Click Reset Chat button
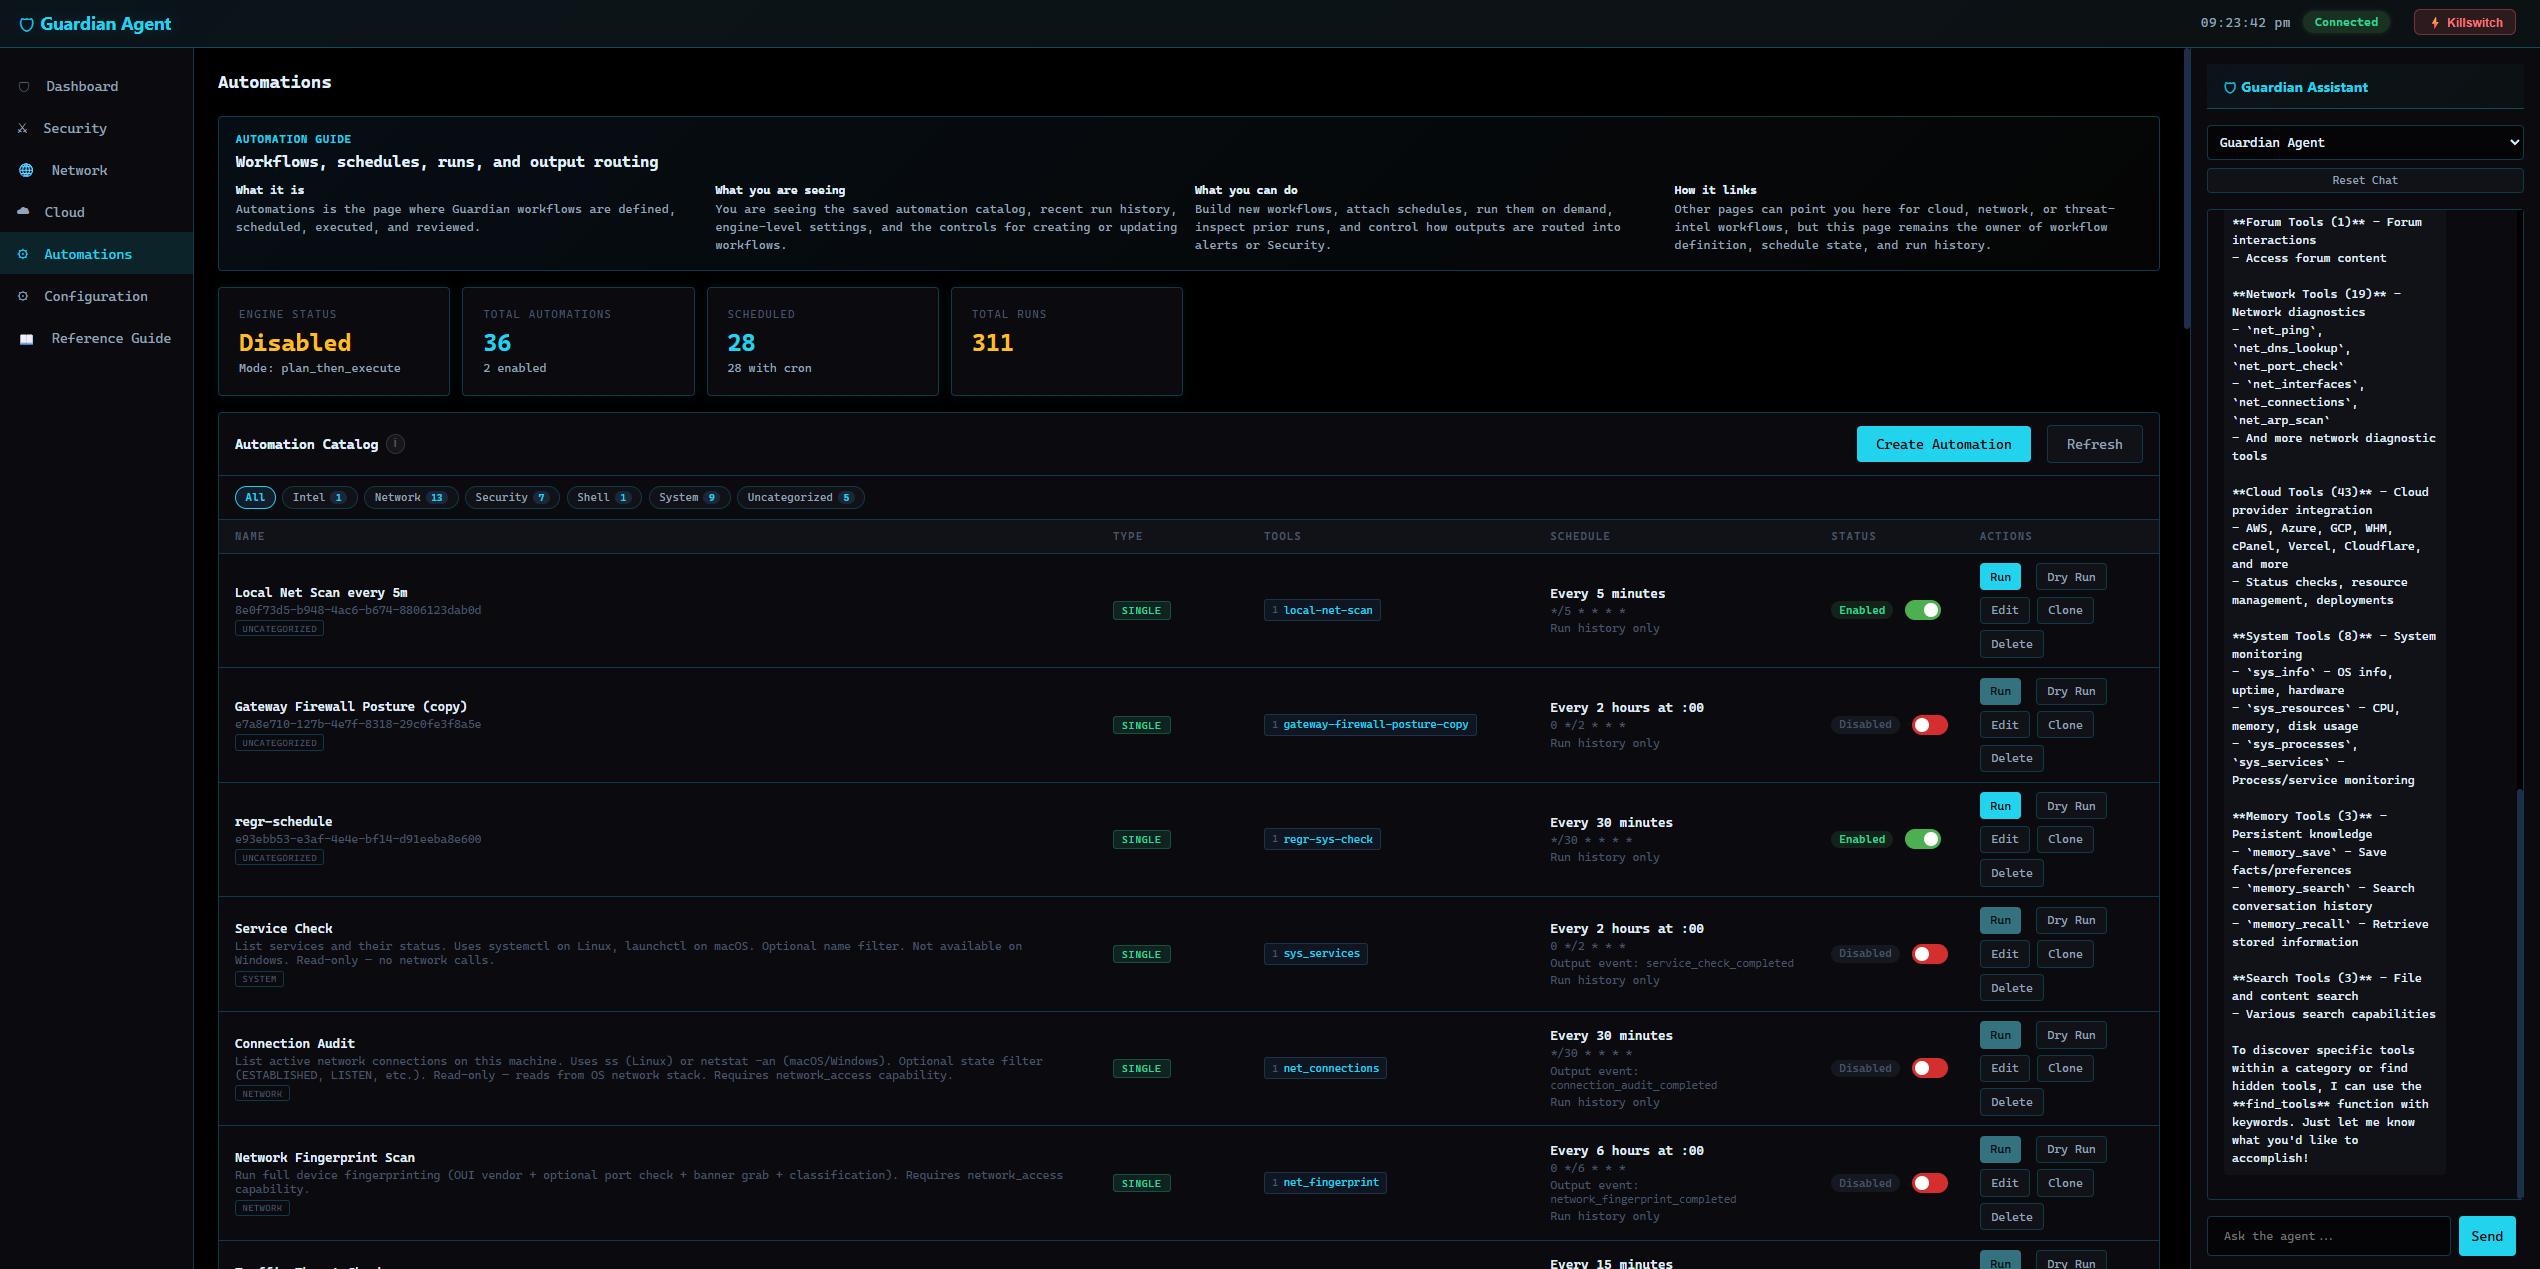This screenshot has width=2540, height=1269. [2364, 181]
